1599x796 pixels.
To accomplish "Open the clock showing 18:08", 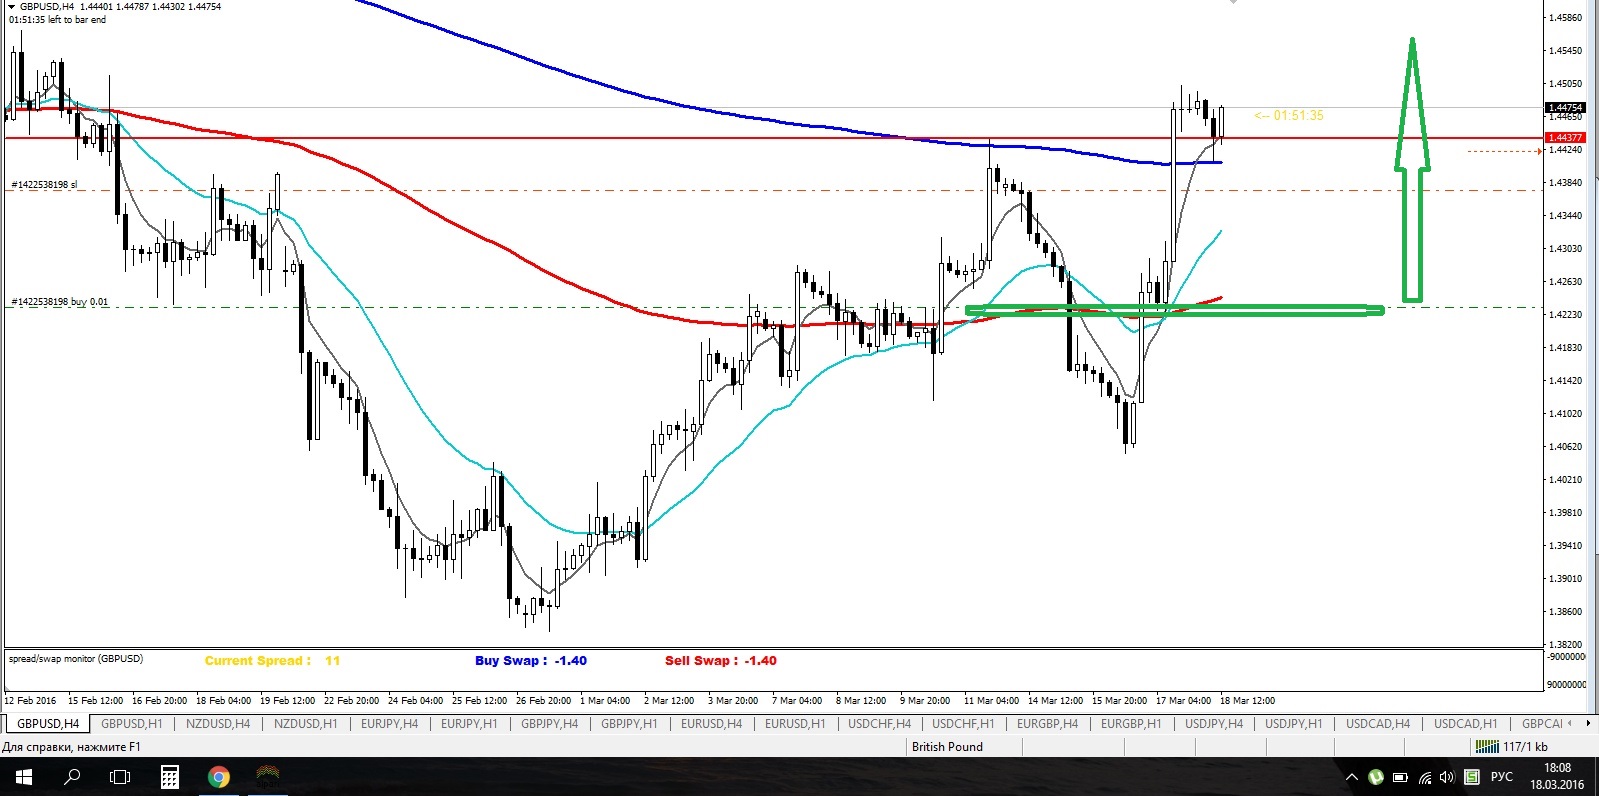I will [x=1557, y=768].
